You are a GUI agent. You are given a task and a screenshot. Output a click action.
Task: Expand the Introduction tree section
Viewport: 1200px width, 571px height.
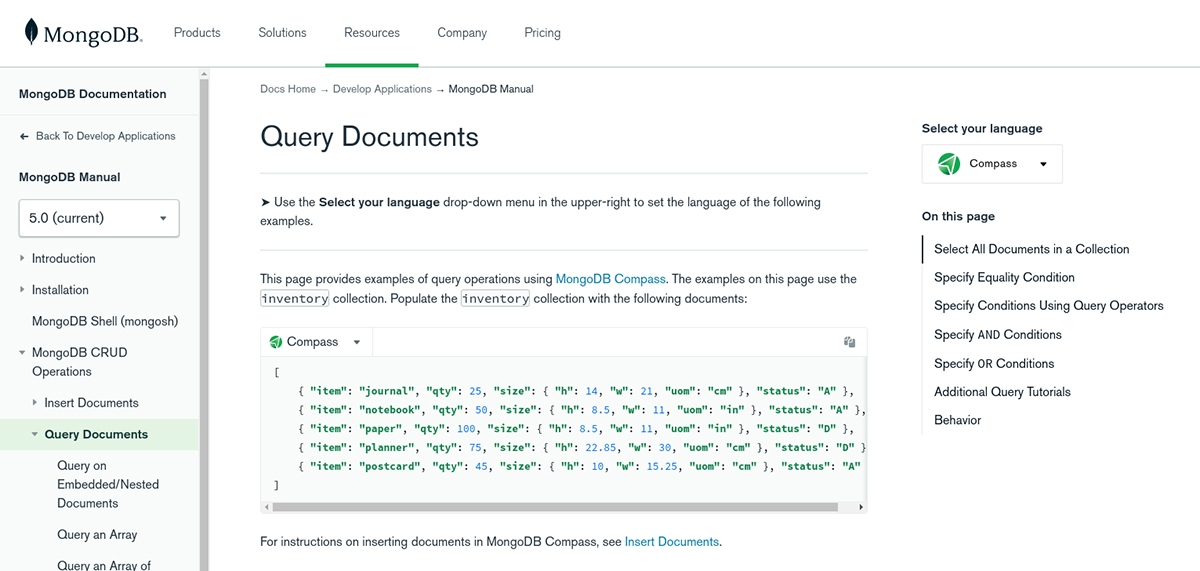point(23,258)
